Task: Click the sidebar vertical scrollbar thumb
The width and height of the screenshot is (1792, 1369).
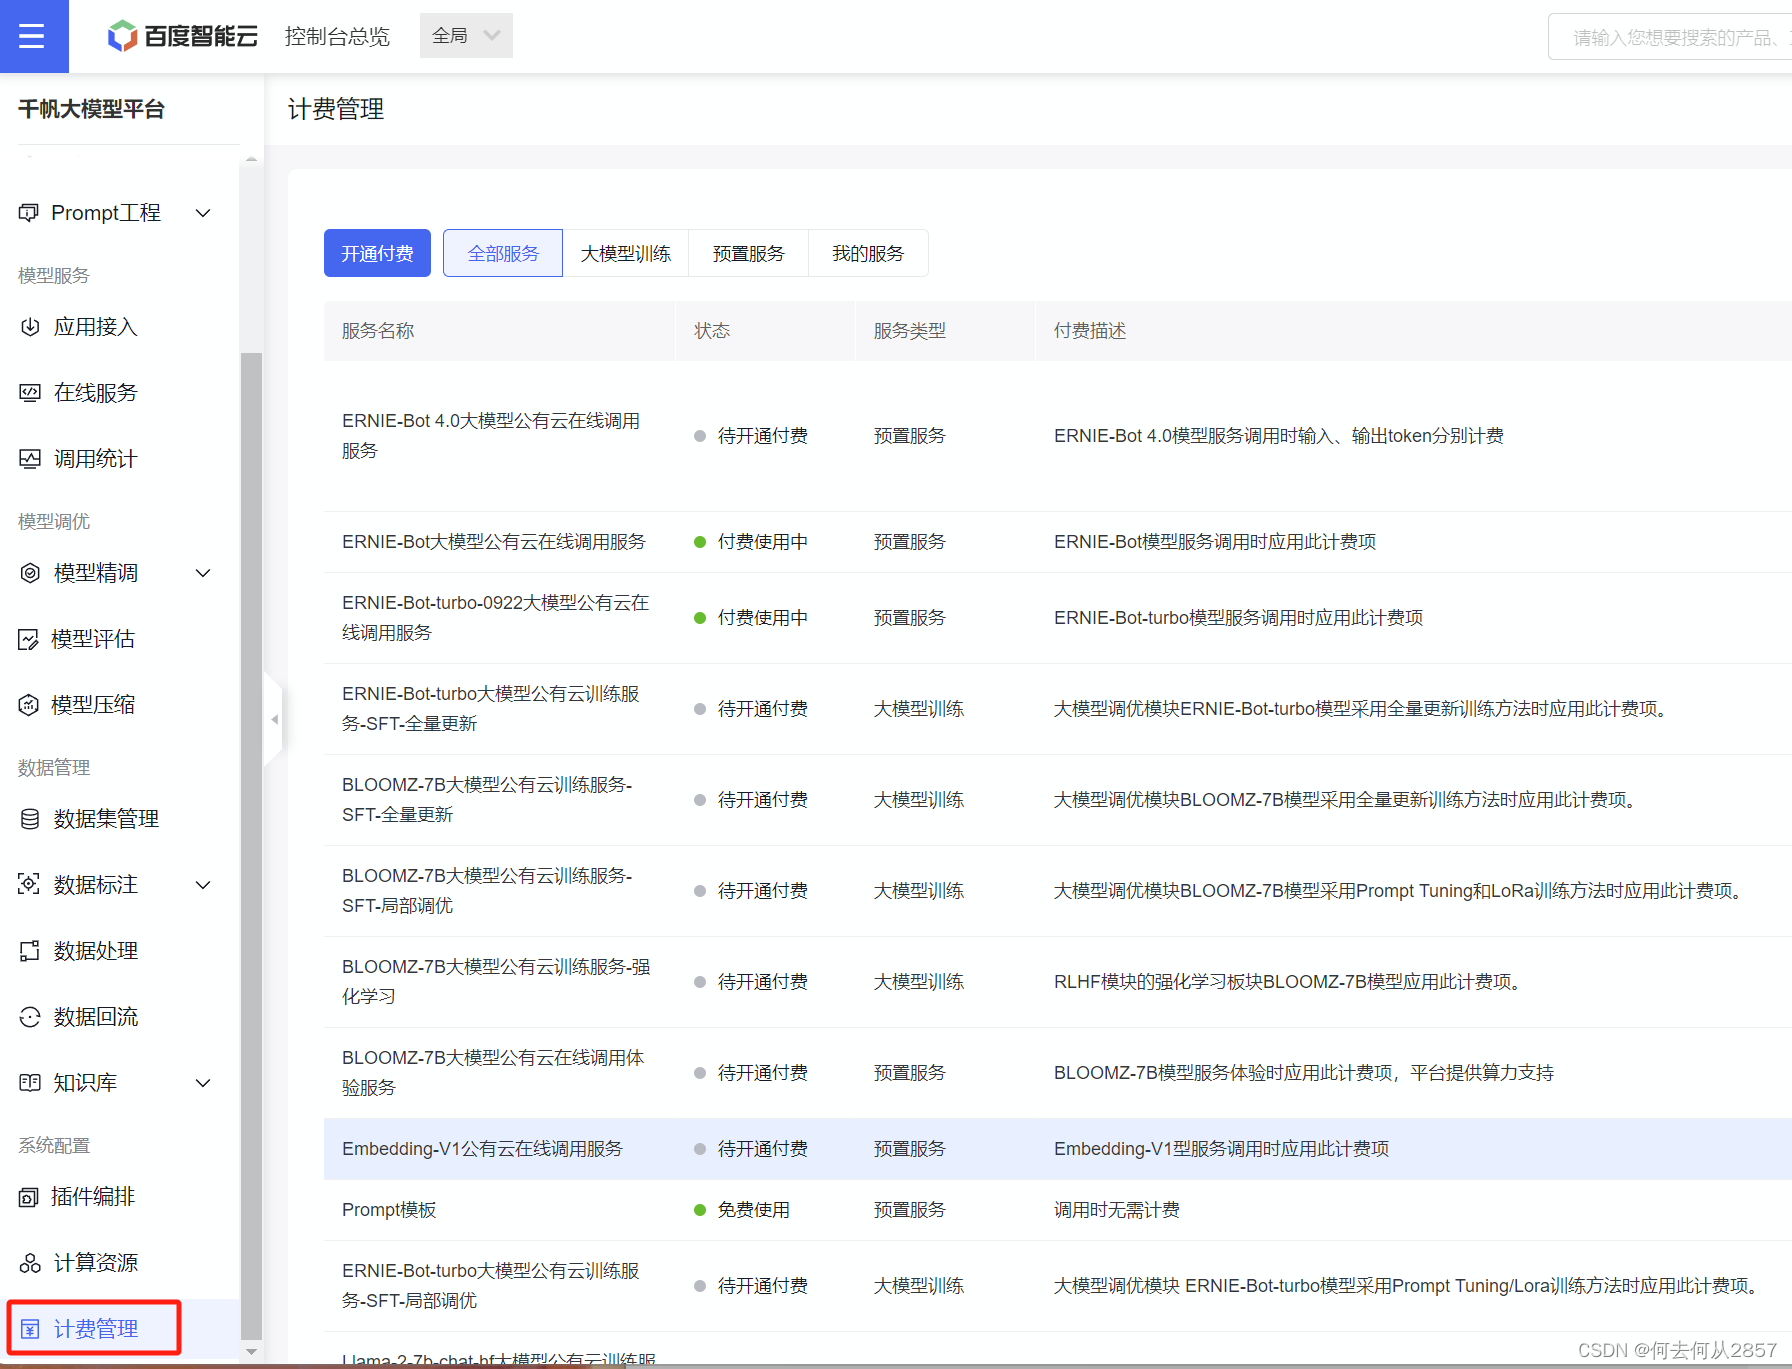Action: tap(251, 845)
